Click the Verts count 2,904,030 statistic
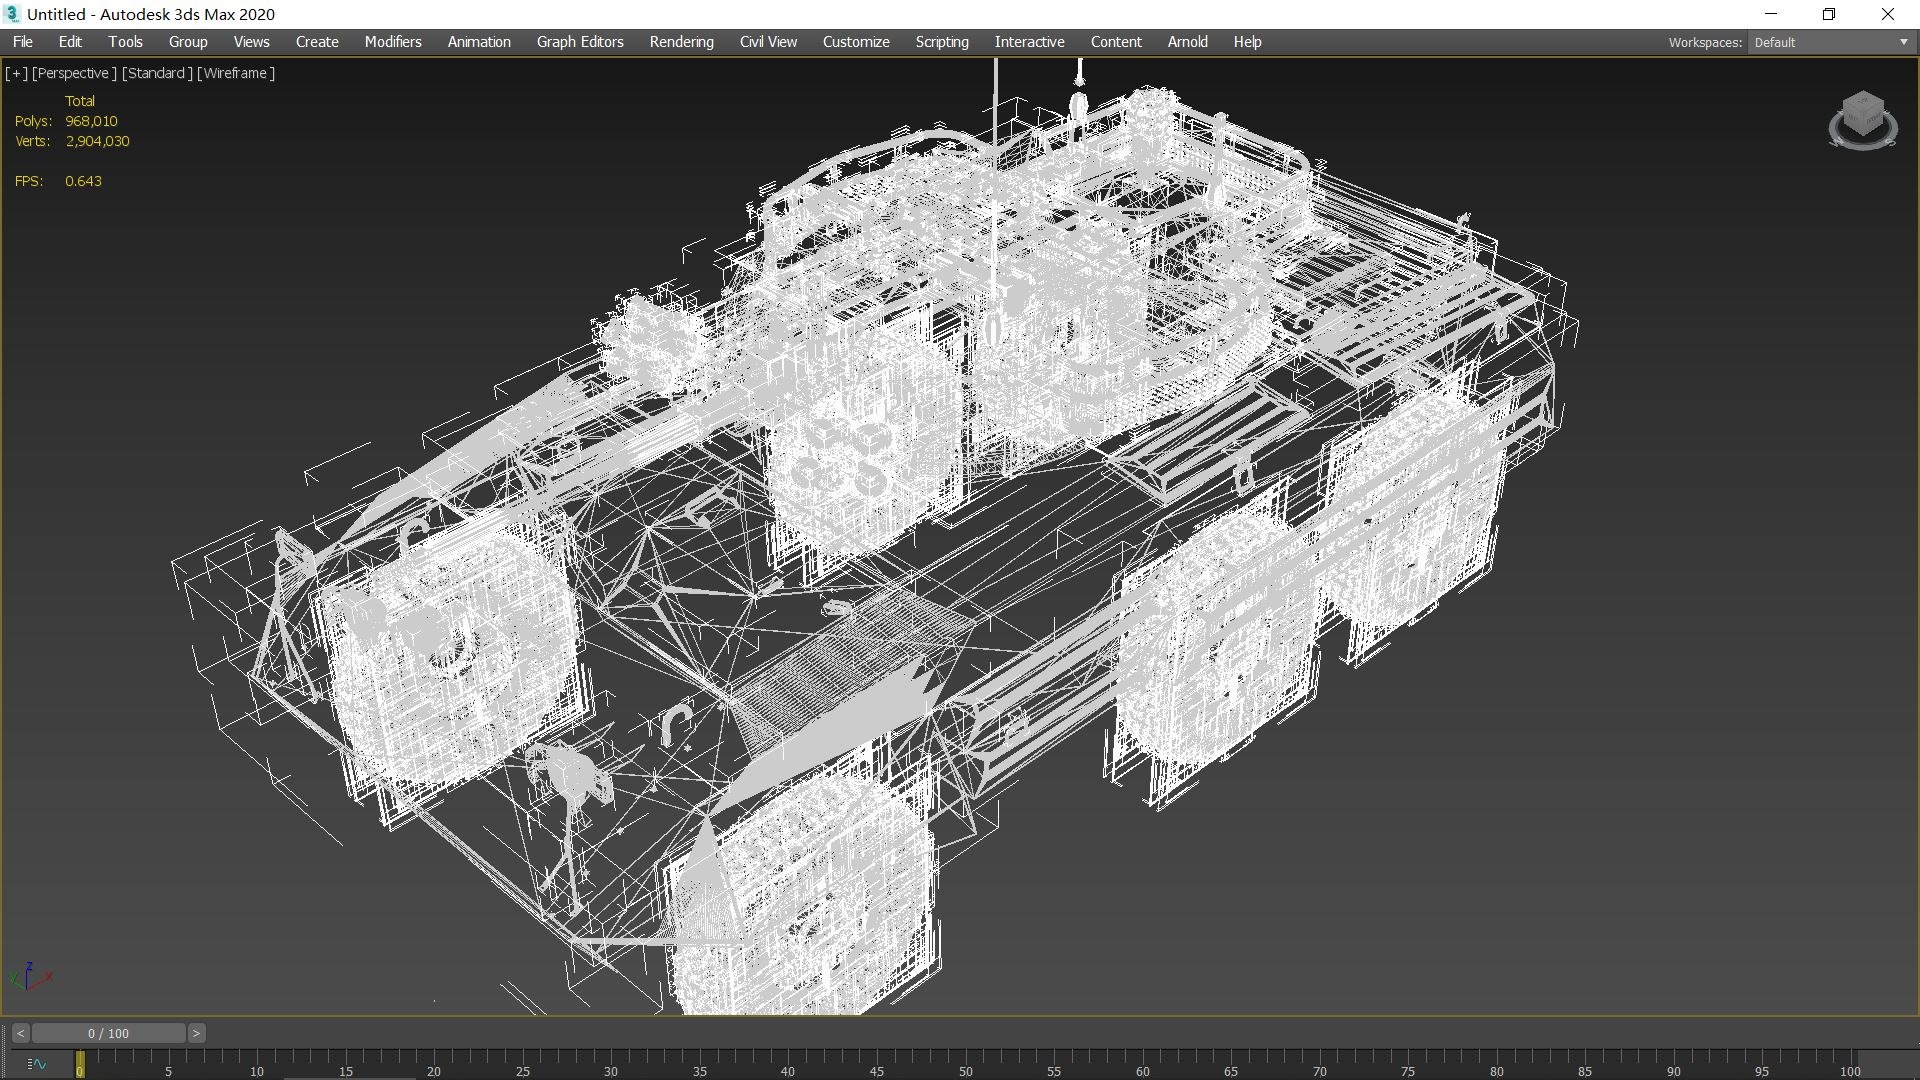1920x1080 pixels. click(97, 141)
